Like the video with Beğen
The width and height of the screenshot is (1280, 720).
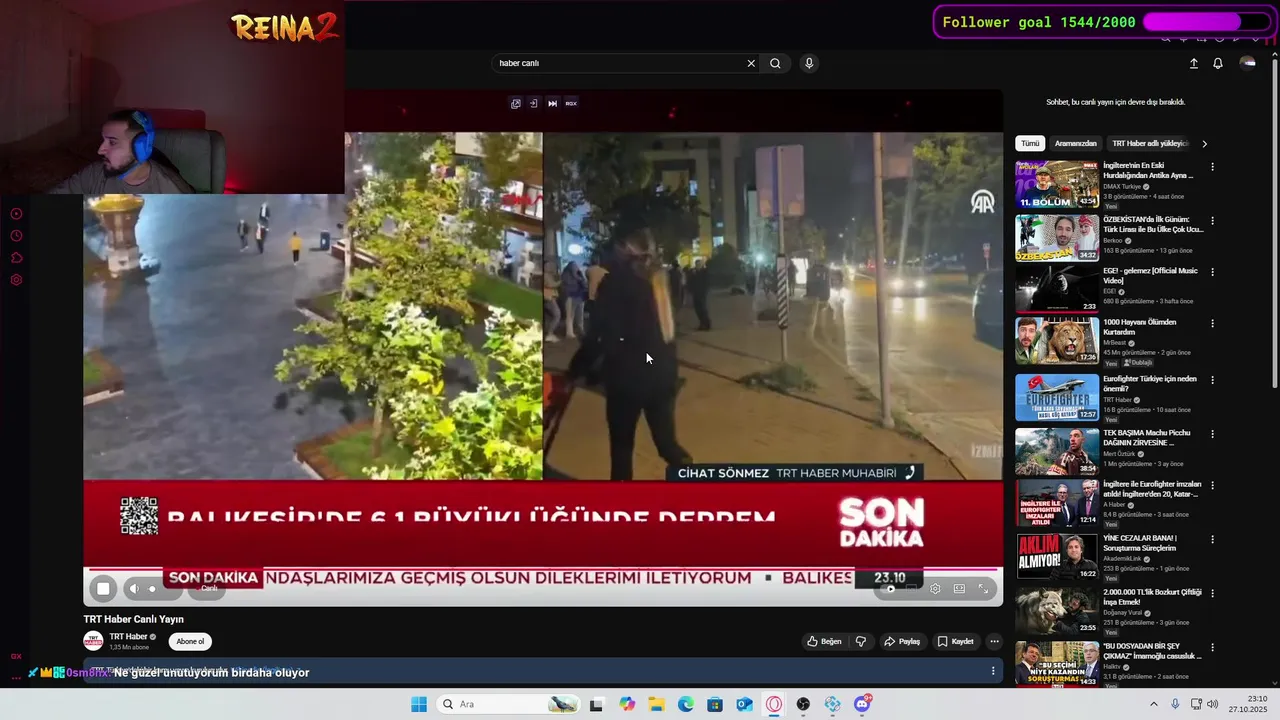(x=825, y=641)
